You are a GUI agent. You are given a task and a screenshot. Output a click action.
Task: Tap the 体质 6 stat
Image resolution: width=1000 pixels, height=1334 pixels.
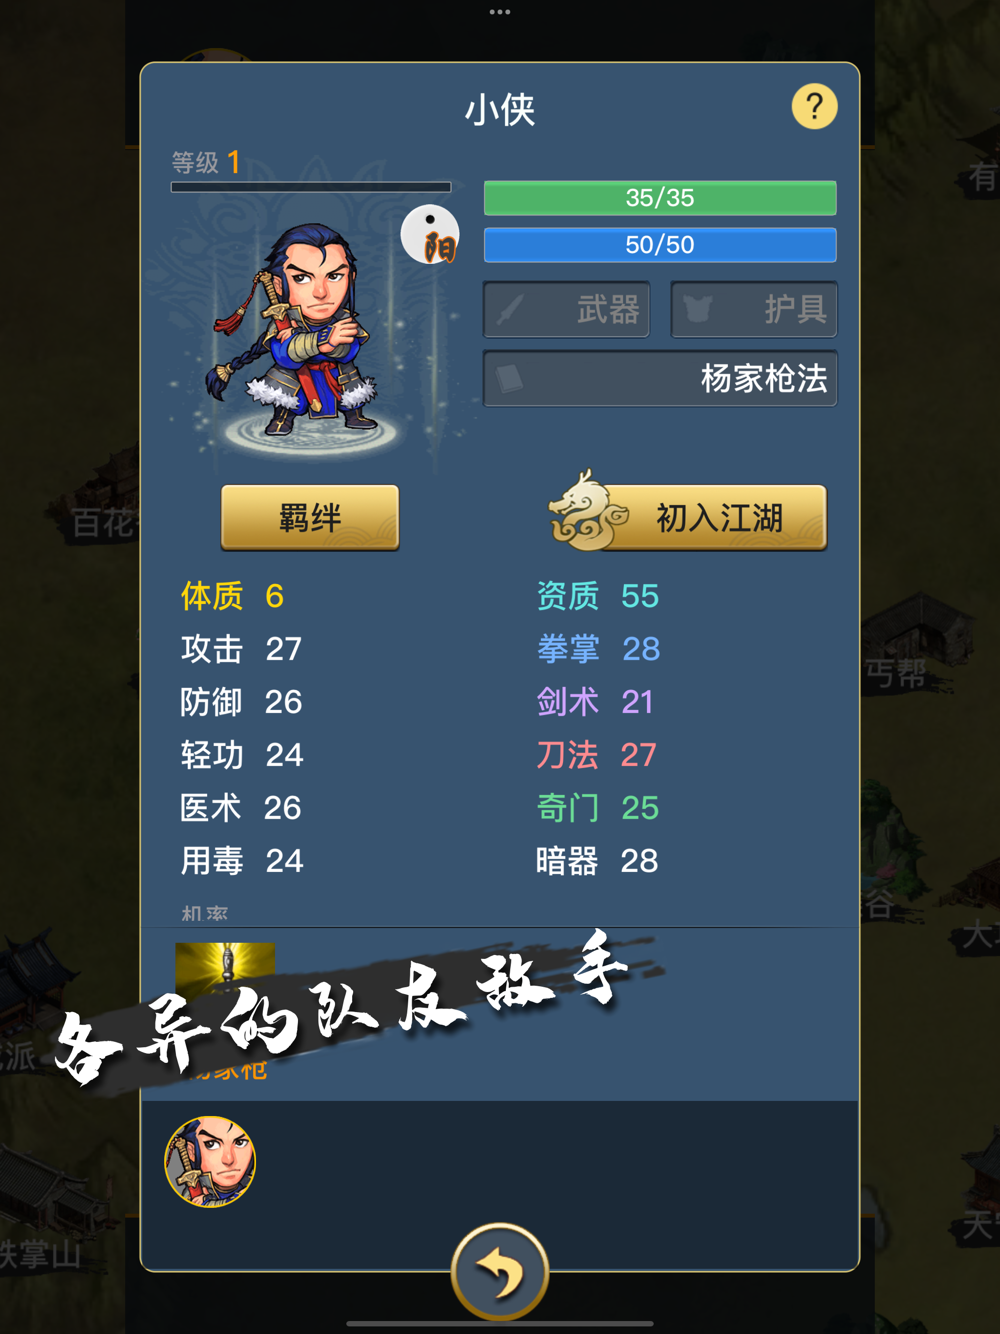coord(233,596)
